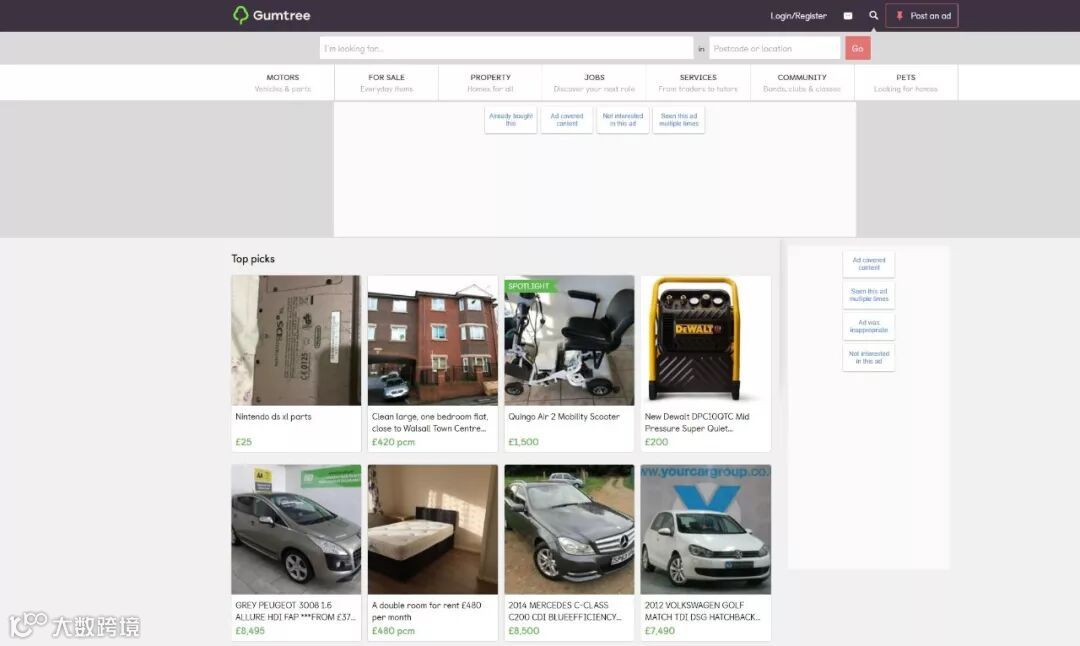Open the Volkswagen Golf photo

click(705, 529)
